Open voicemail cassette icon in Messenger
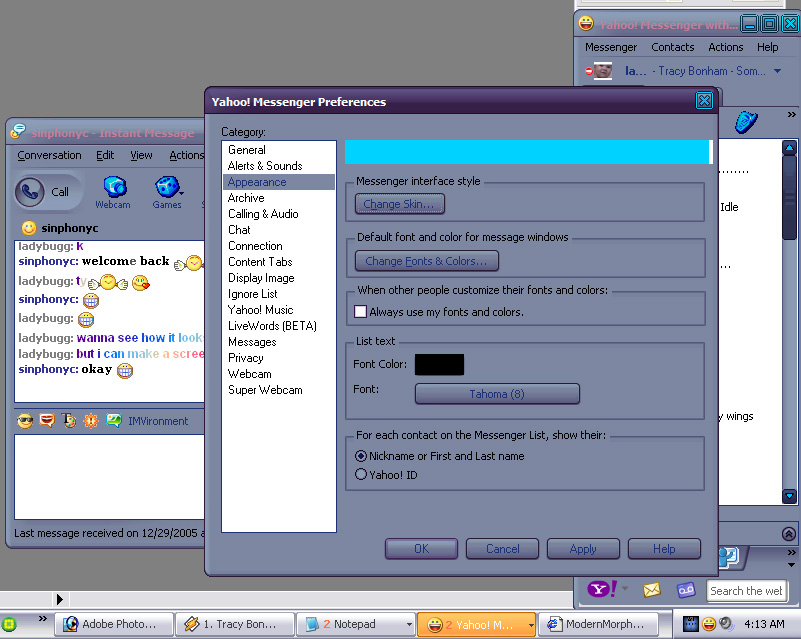This screenshot has width=801, height=639. [686, 590]
